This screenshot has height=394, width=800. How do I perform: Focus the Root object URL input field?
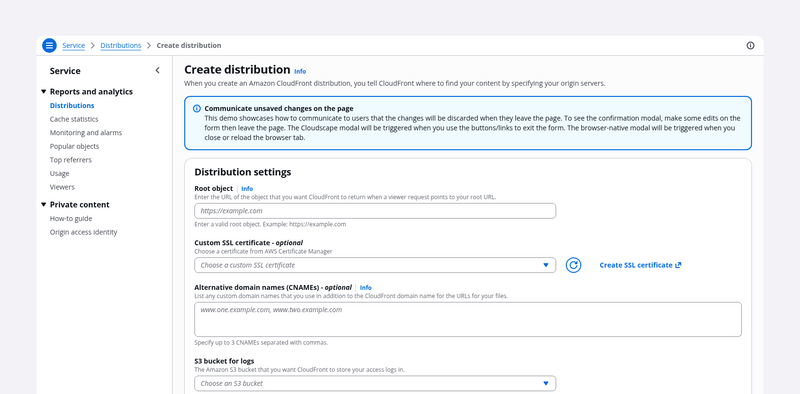(375, 211)
